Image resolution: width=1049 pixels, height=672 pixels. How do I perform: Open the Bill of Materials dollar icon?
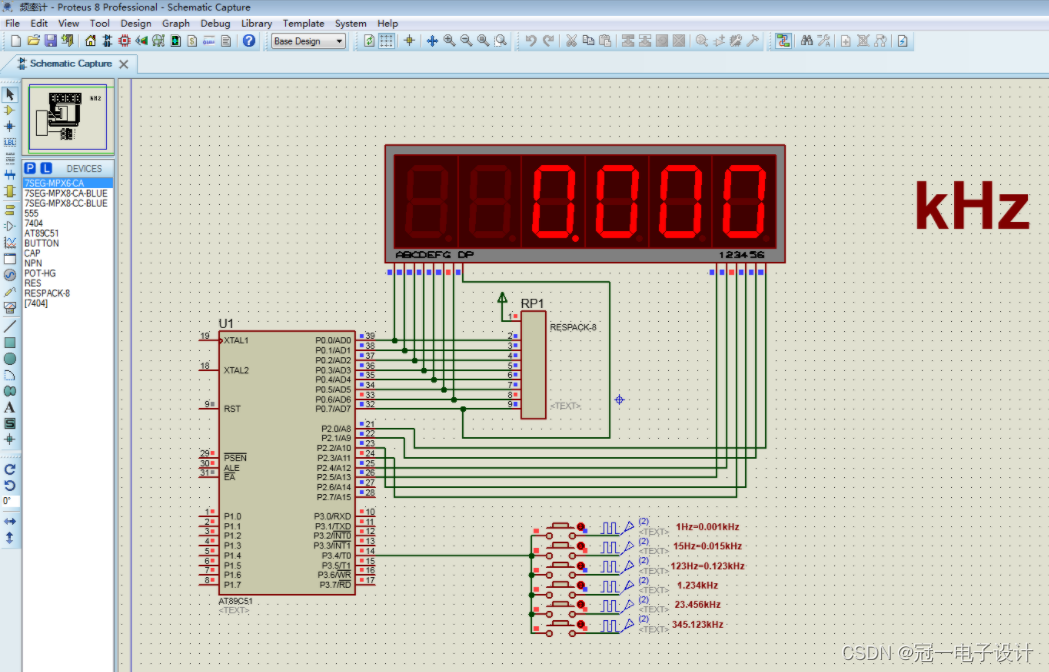pyautogui.click(x=192, y=41)
